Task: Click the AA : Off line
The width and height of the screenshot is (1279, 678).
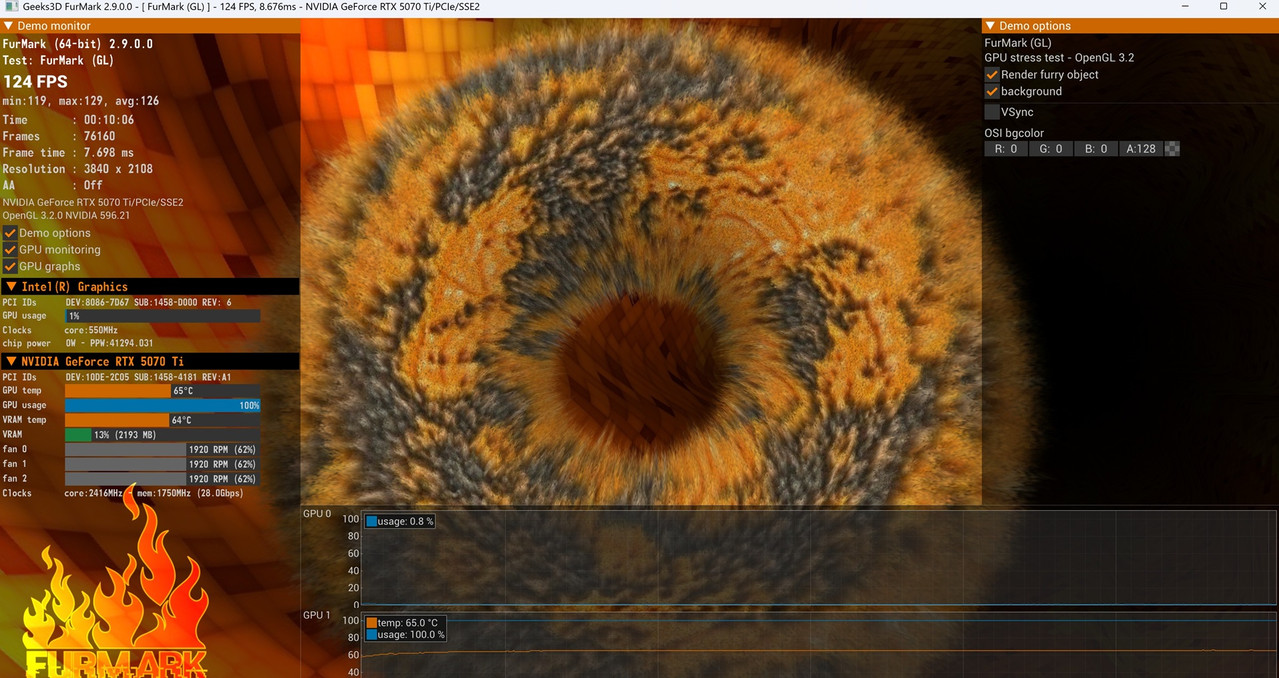Action: 52,185
